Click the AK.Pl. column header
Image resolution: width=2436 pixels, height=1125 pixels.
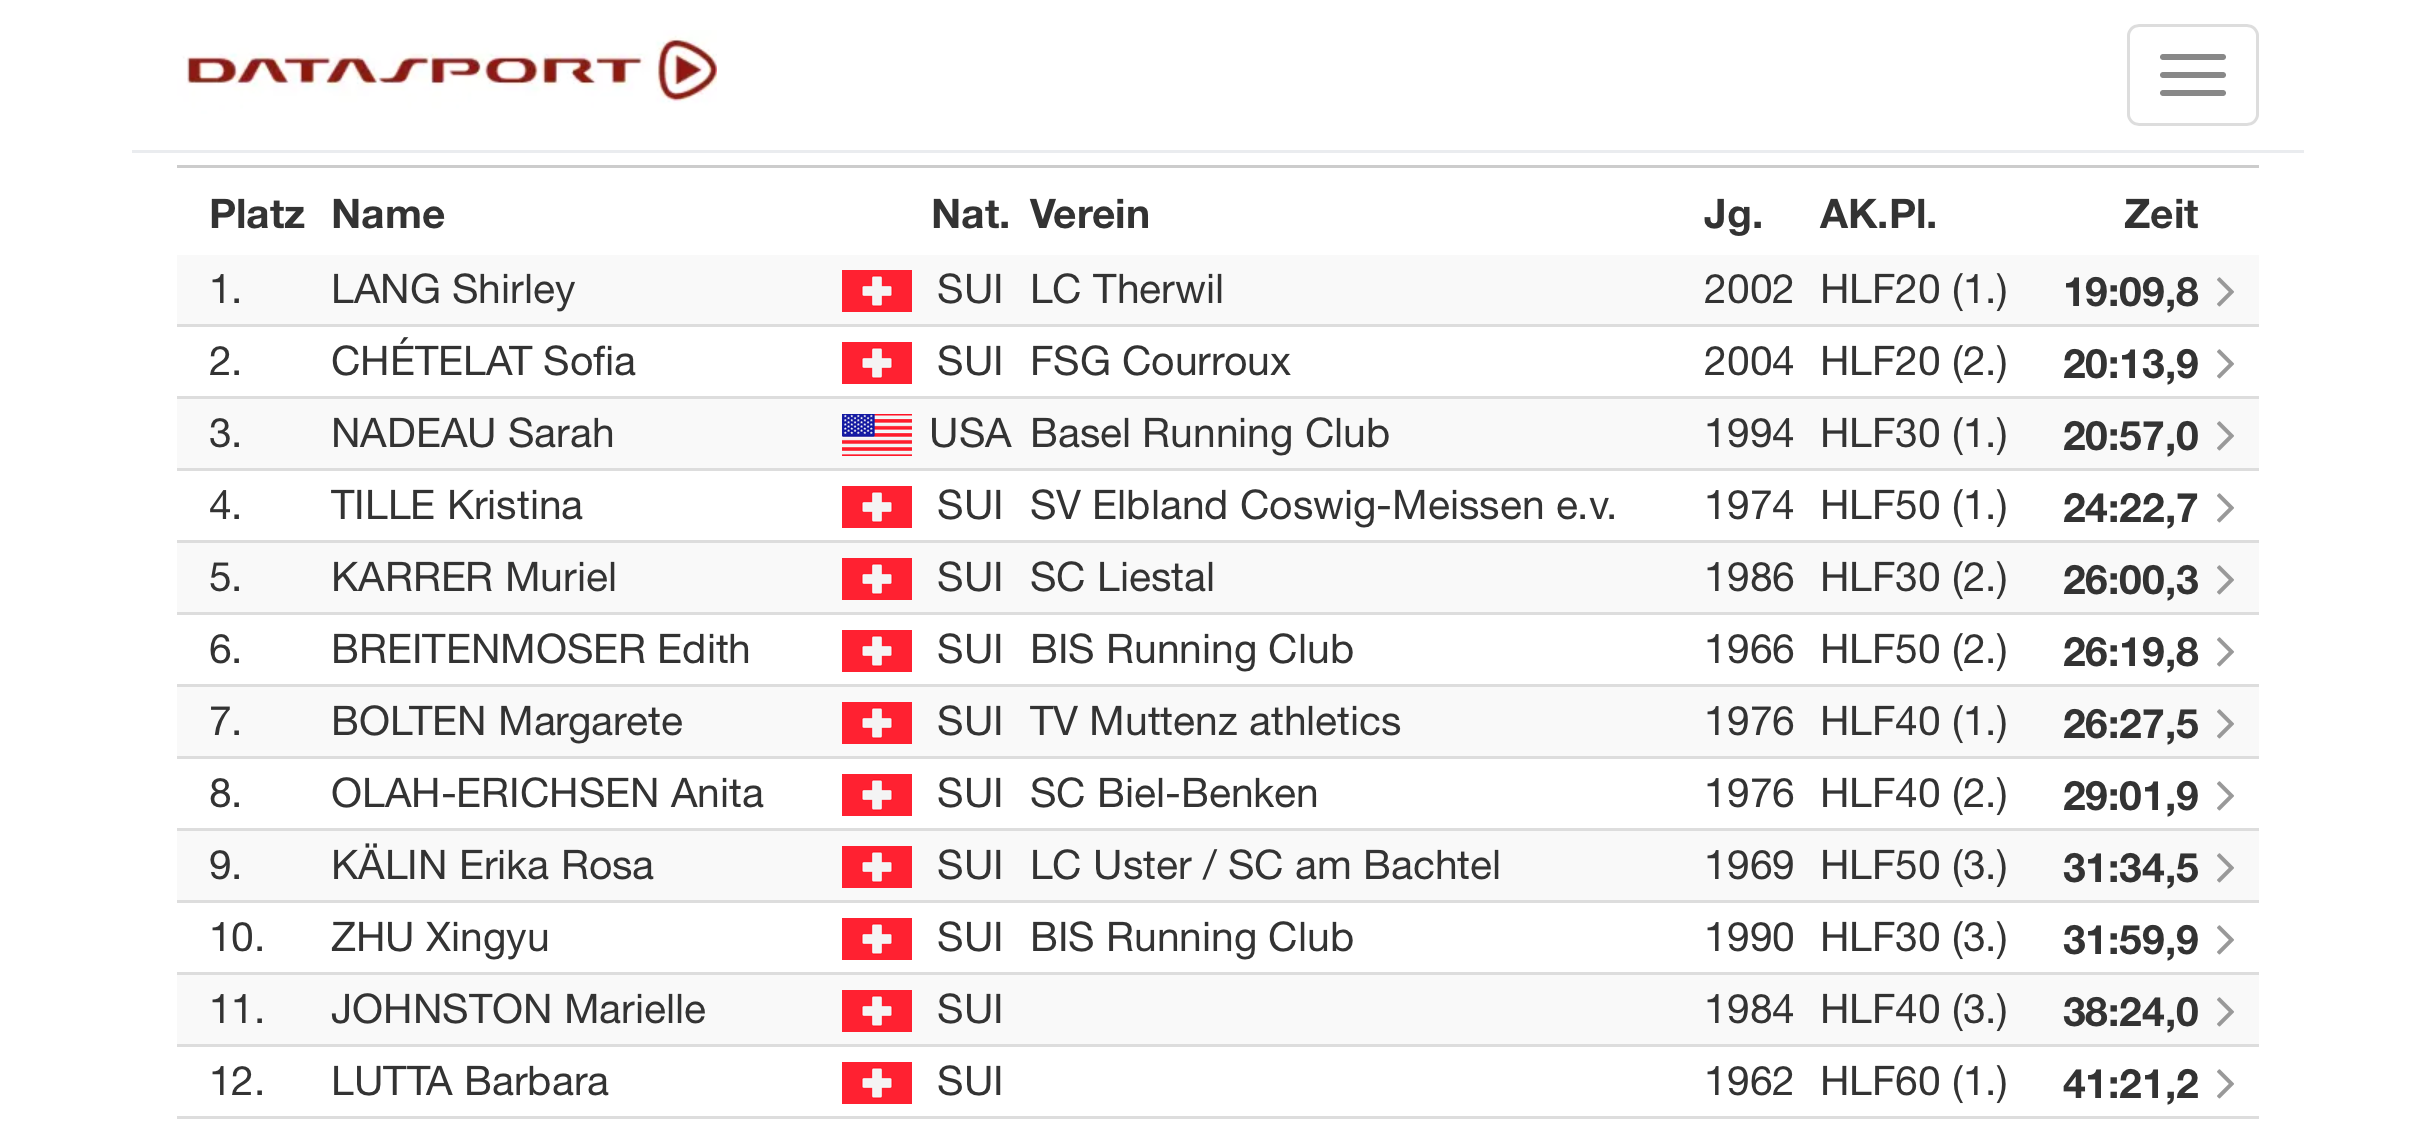coord(1878,214)
